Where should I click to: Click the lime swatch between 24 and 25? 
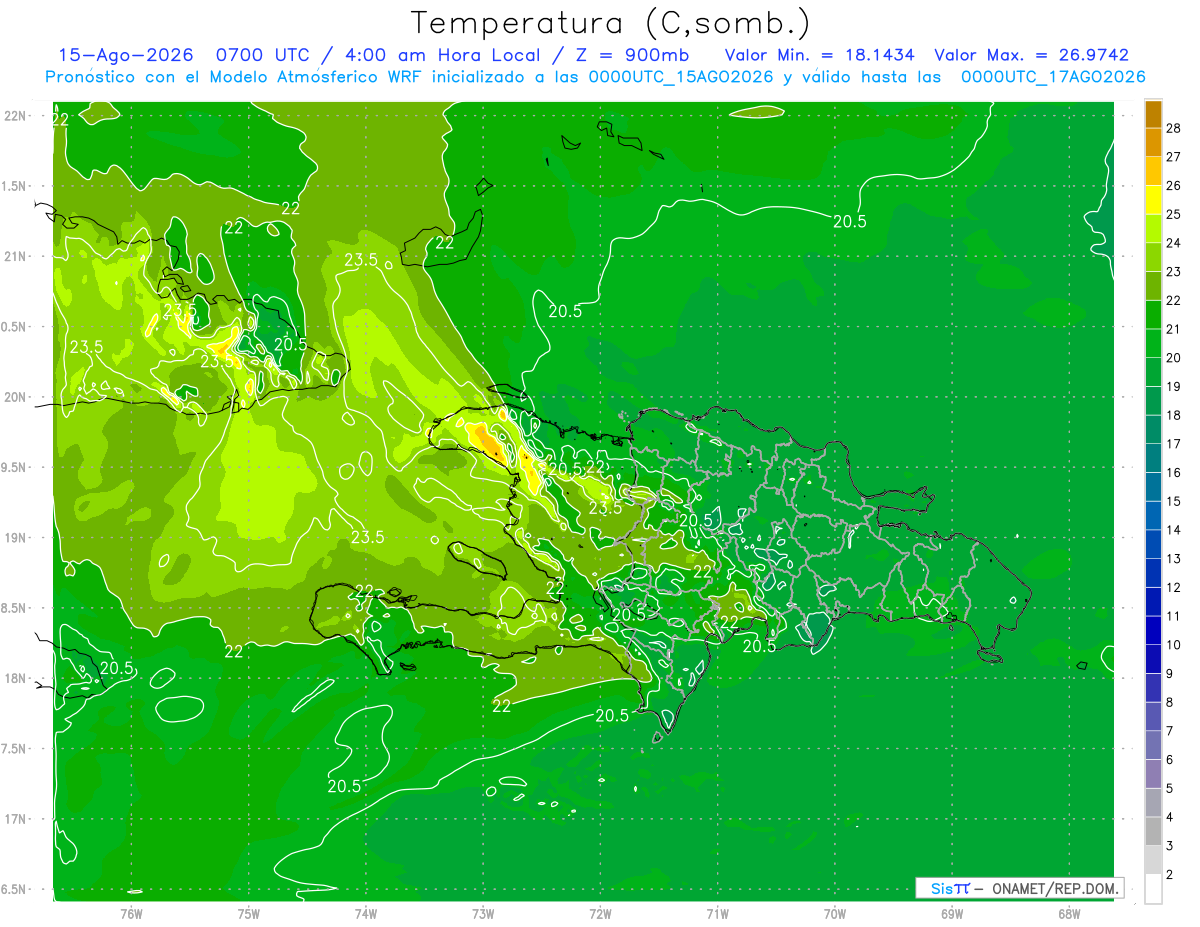(x=1153, y=229)
